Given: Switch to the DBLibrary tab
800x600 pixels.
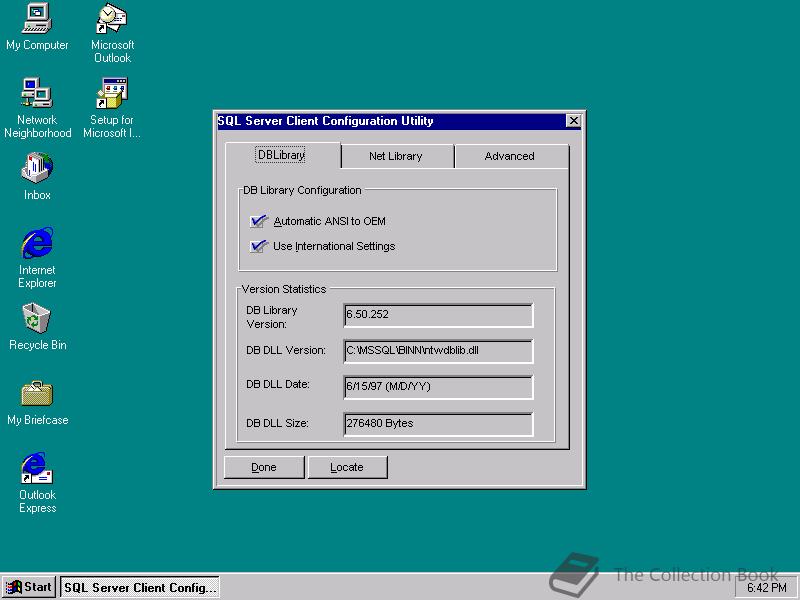Looking at the screenshot, I should 283,155.
